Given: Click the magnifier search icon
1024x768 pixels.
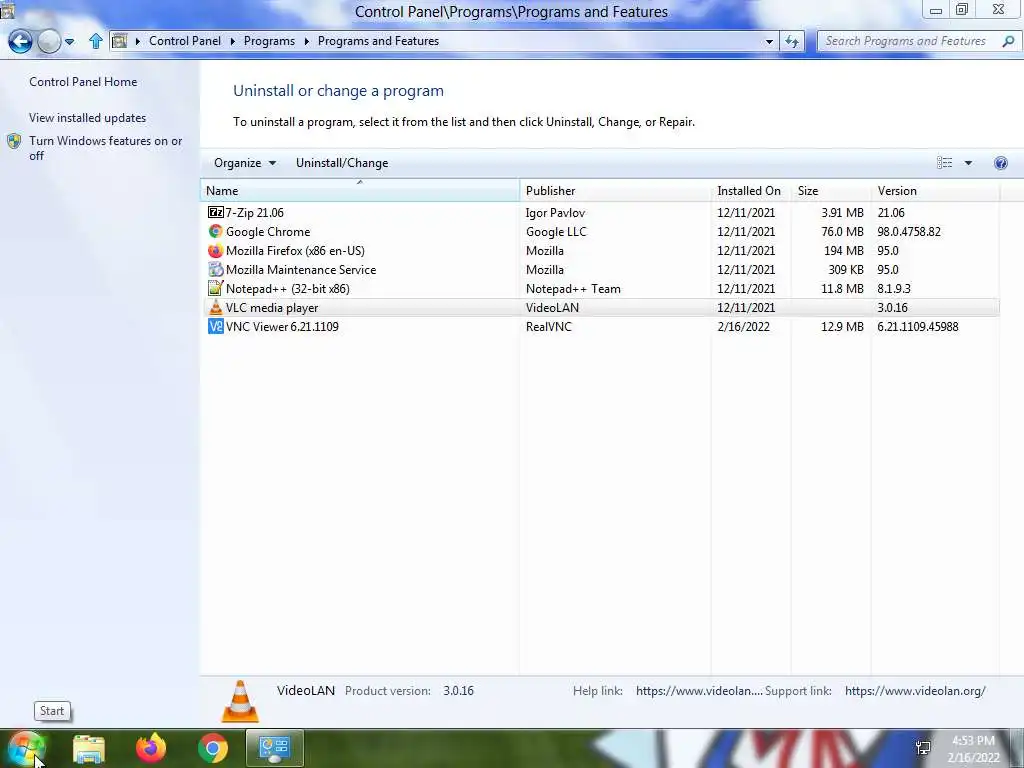Looking at the screenshot, I should coord(1008,41).
